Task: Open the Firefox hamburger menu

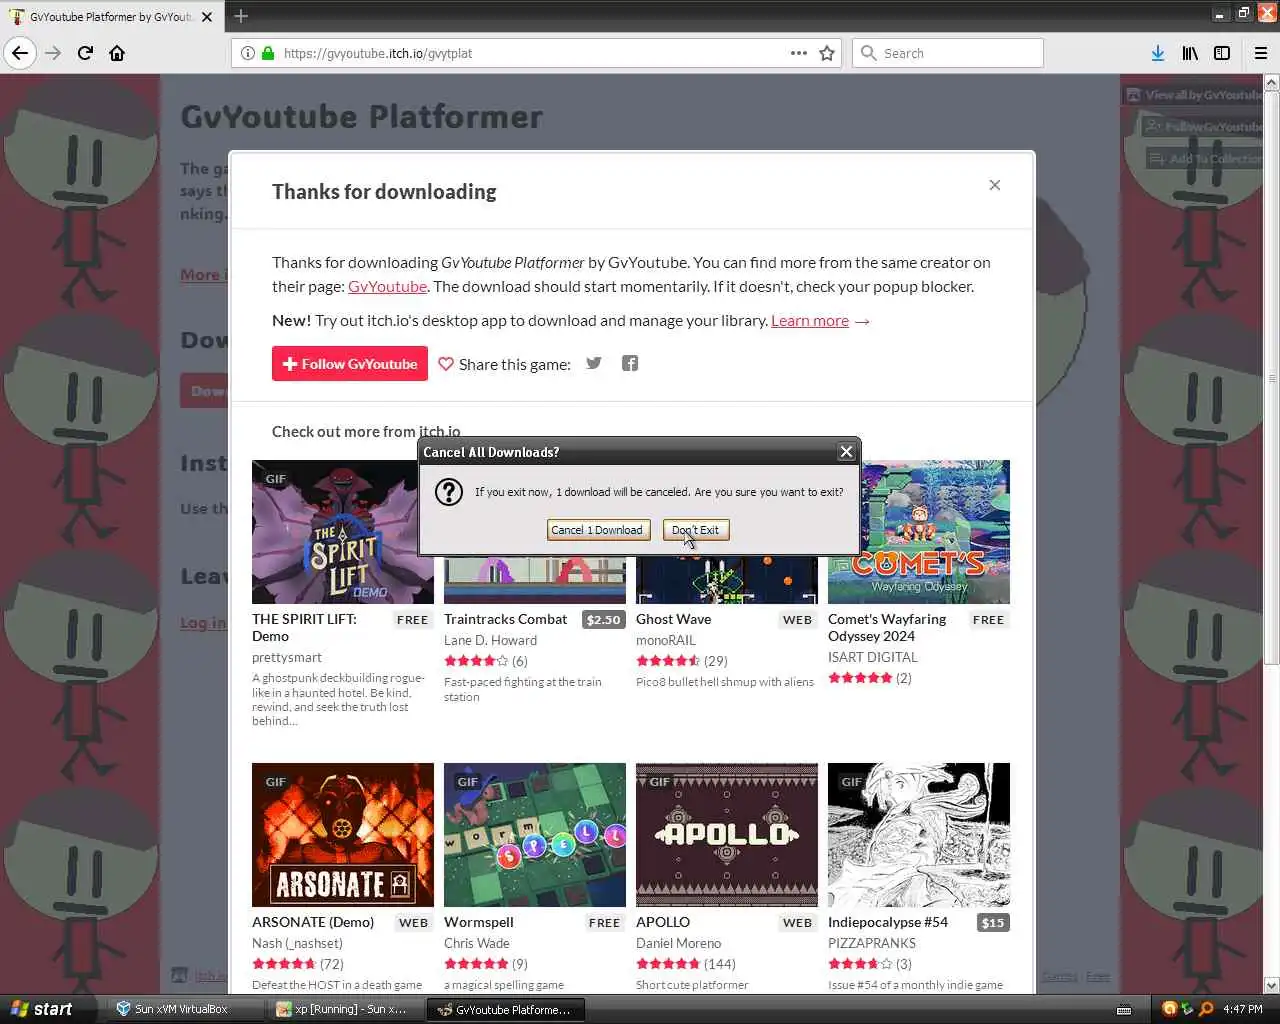Action: 1260,53
